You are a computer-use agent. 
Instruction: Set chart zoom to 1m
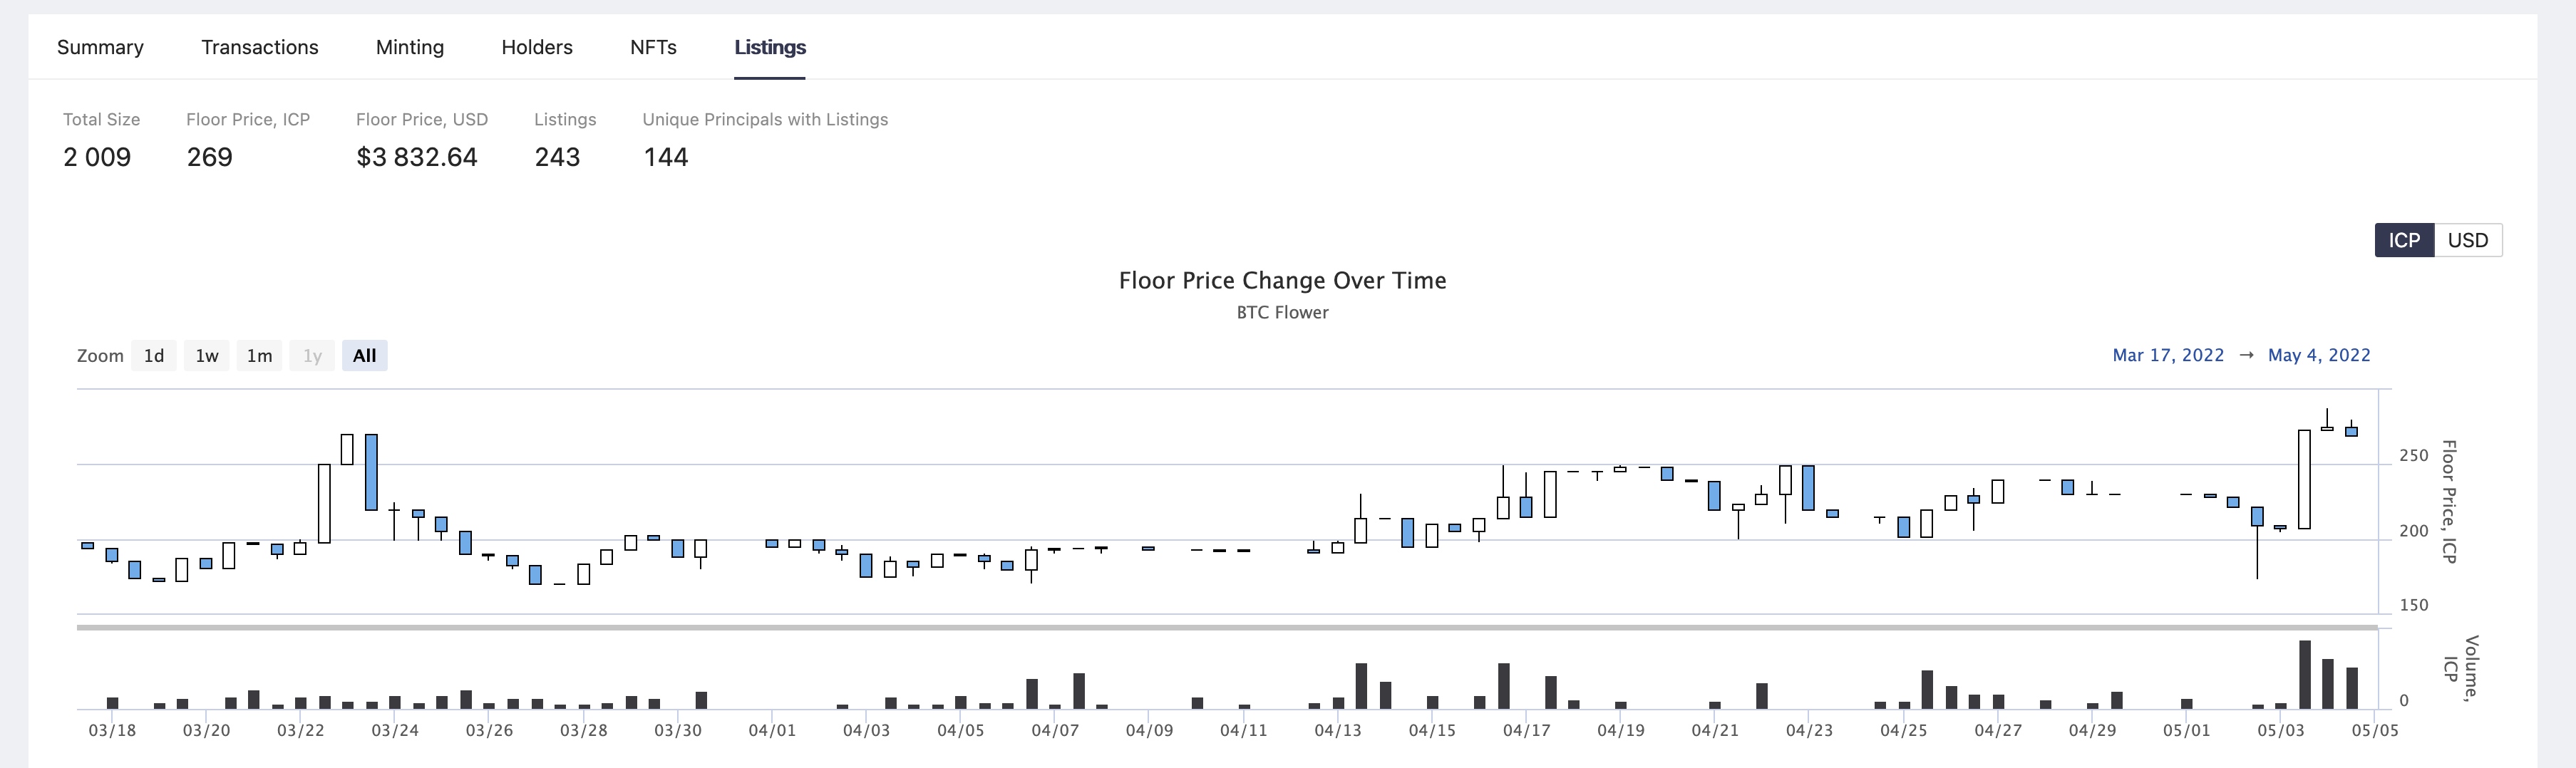[x=259, y=356]
